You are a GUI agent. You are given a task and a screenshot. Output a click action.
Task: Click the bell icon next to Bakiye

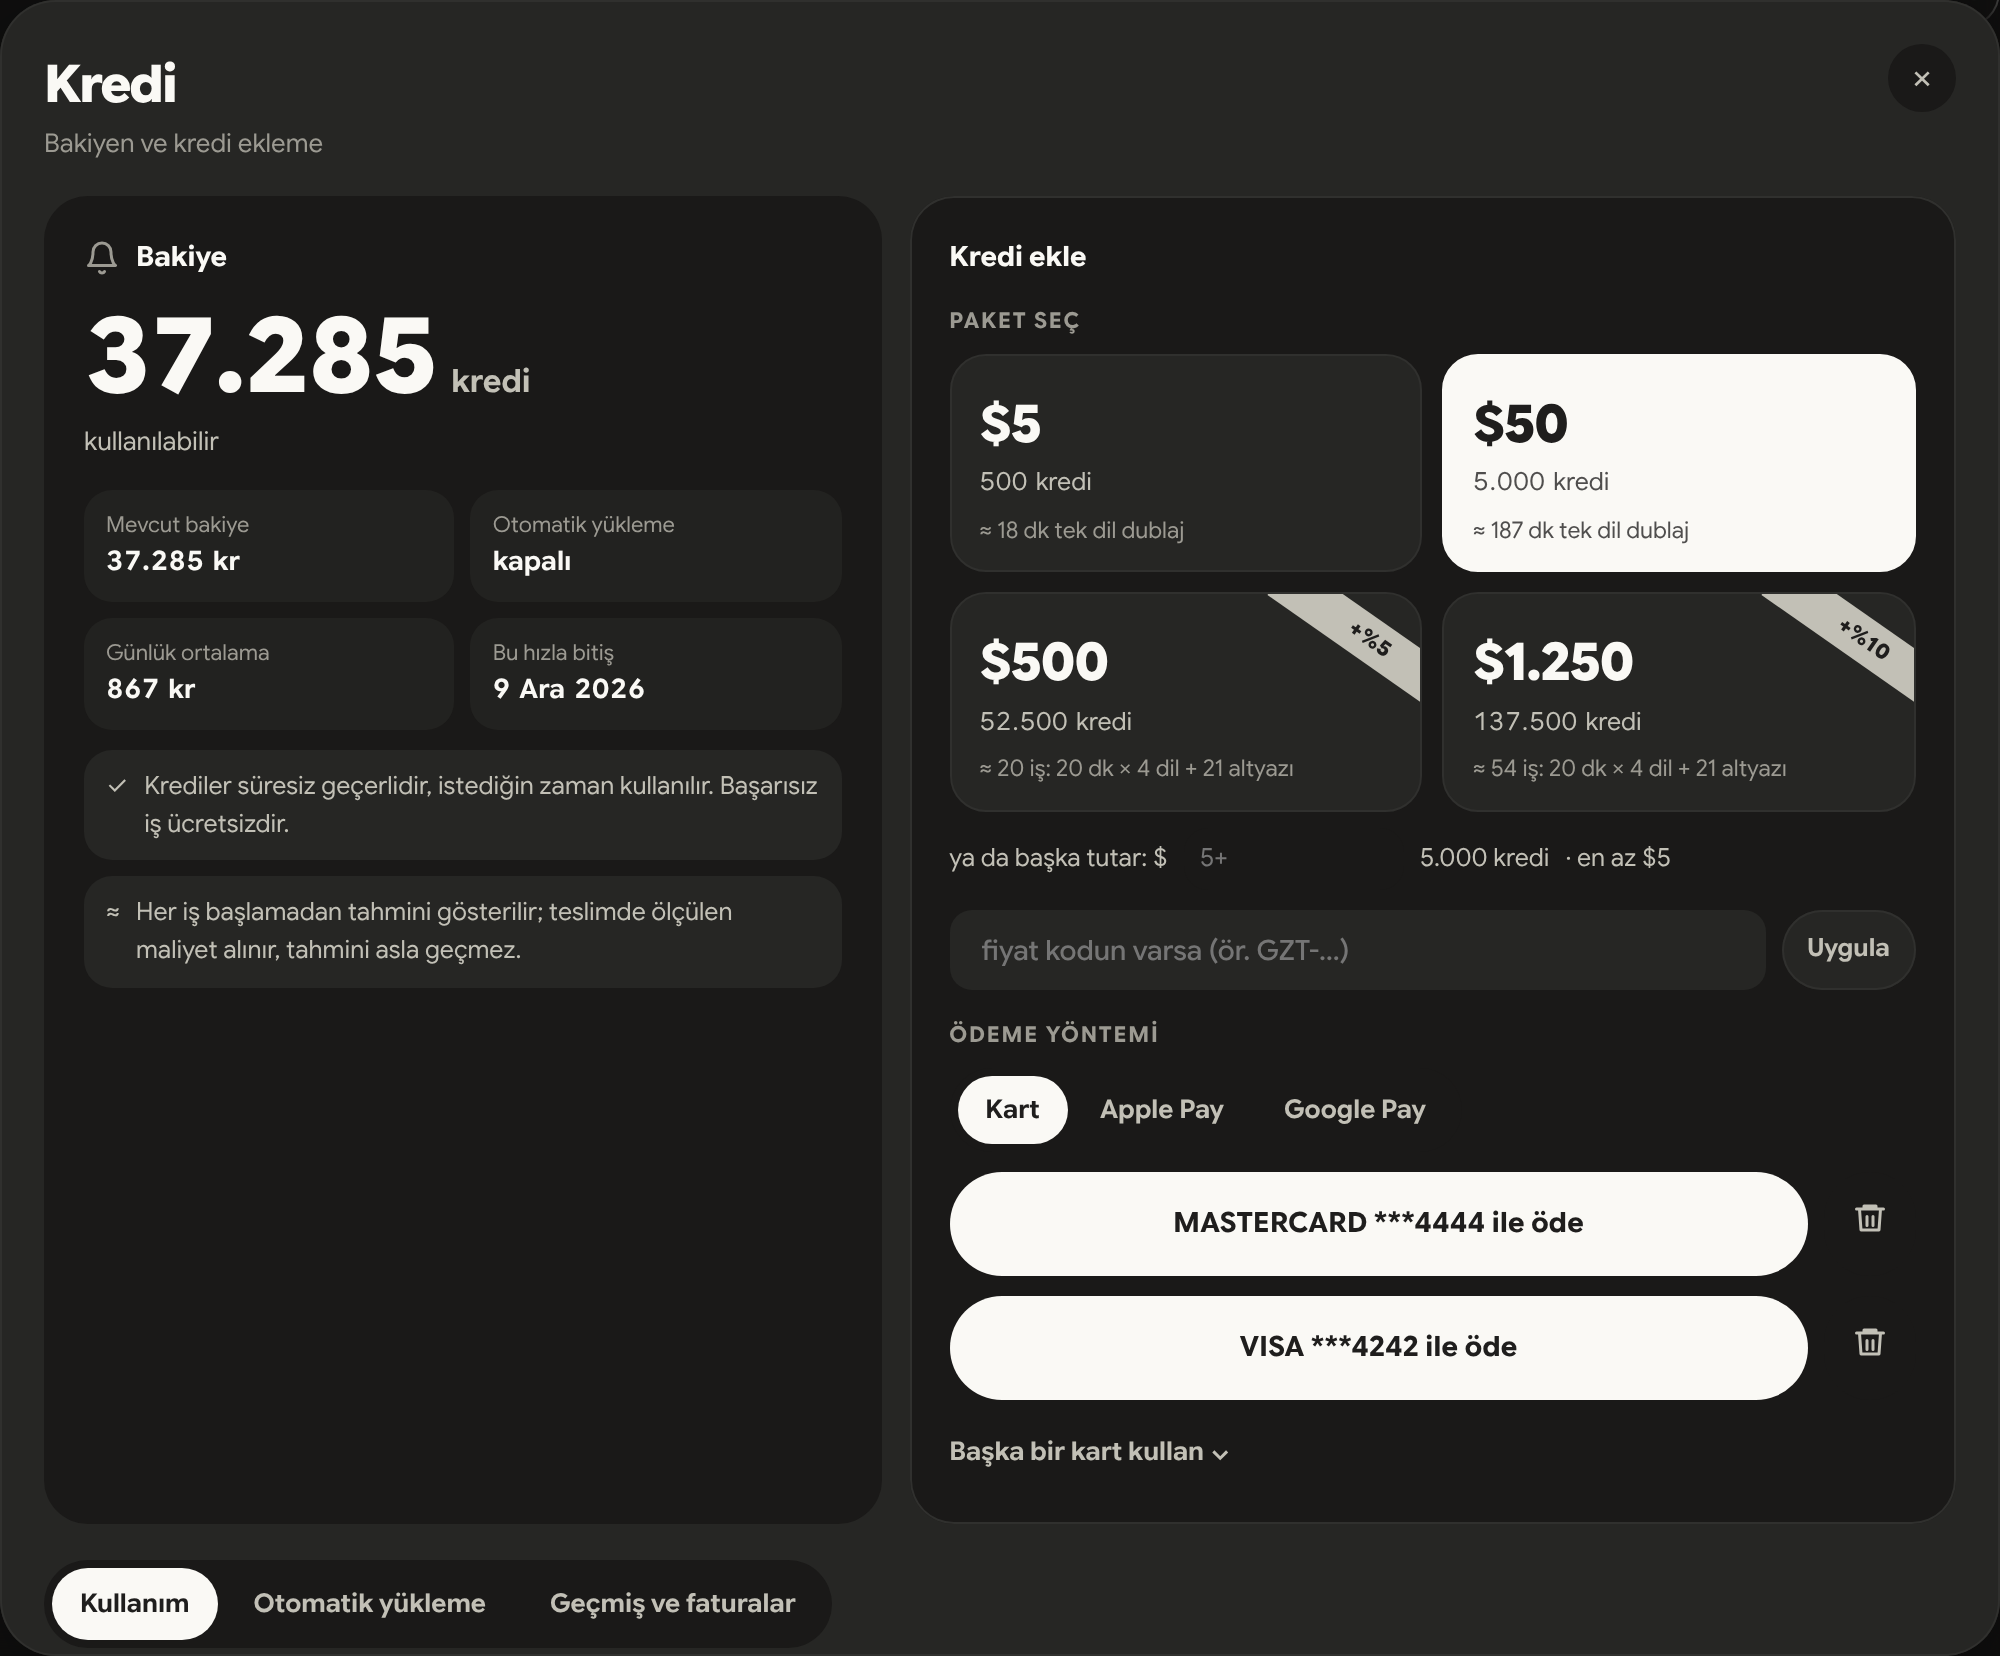(102, 257)
